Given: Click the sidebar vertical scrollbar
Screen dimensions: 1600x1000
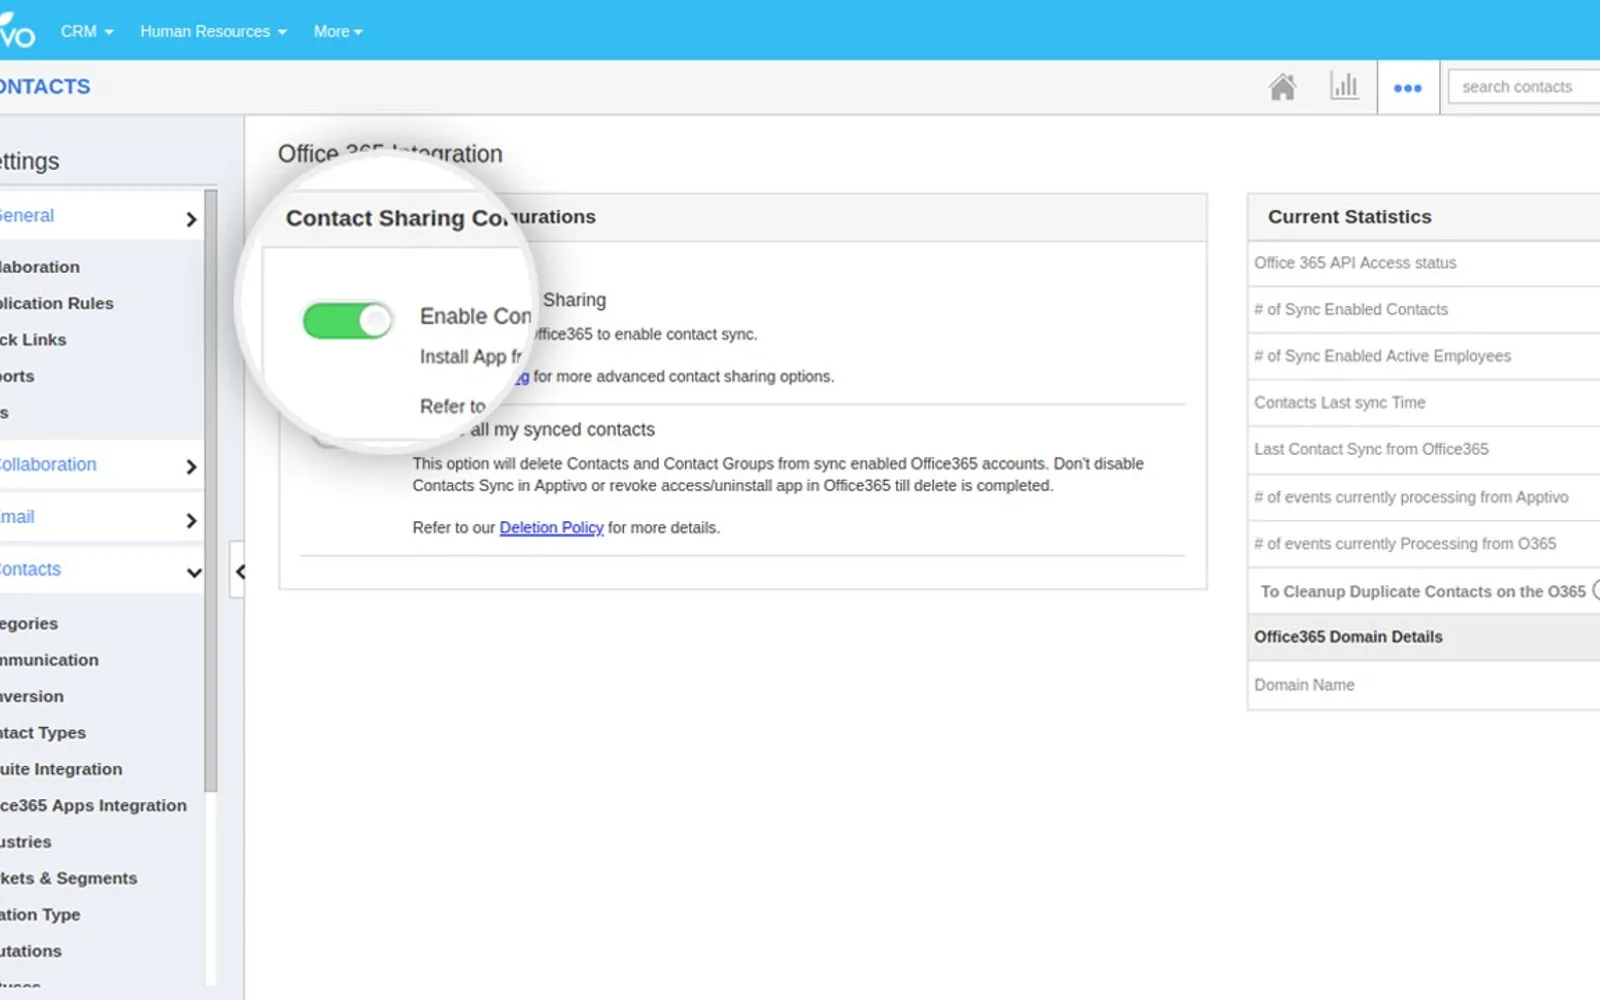Looking at the screenshot, I should coord(210,490).
